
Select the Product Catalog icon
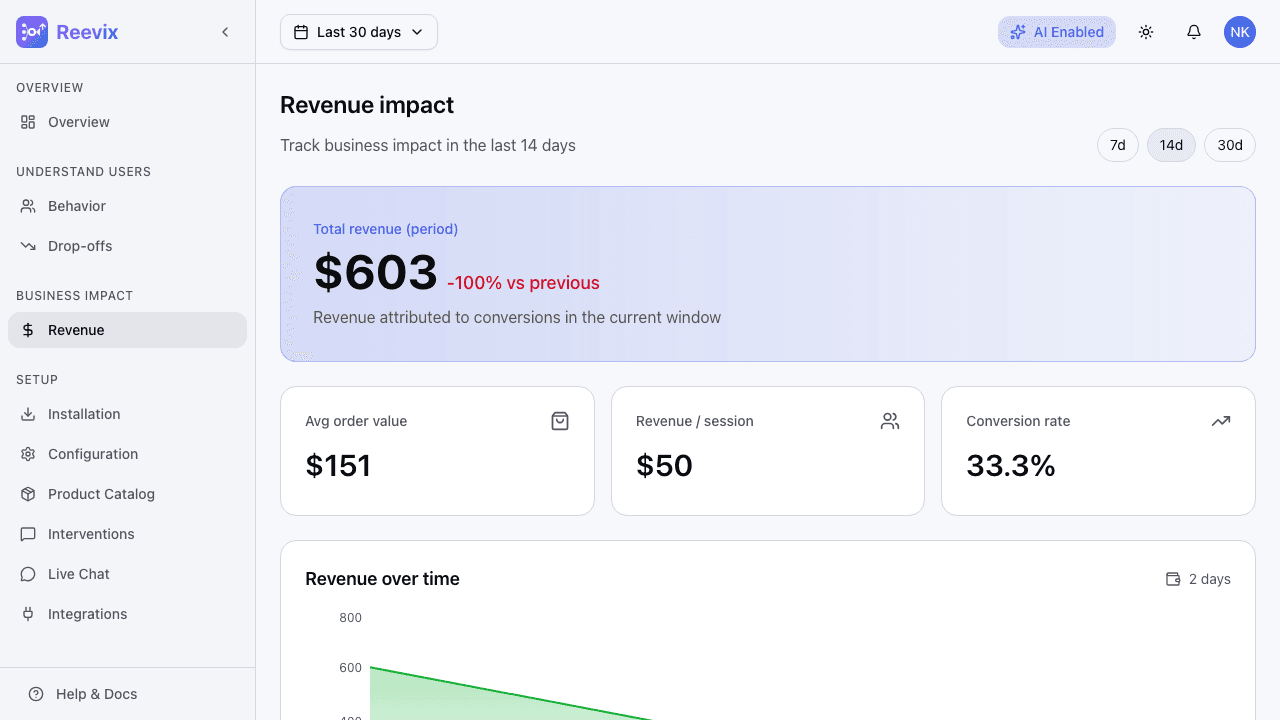pos(28,494)
